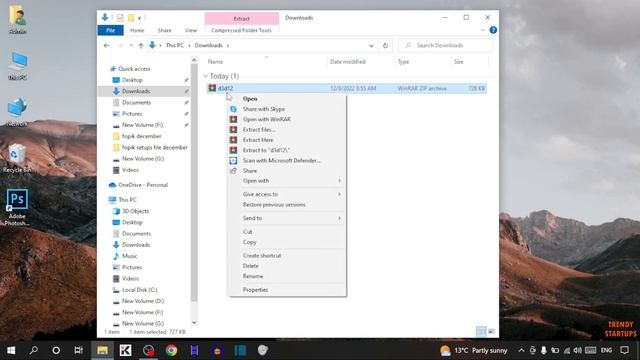
Task: Choose the Share context menu entry
Action: click(287, 171)
